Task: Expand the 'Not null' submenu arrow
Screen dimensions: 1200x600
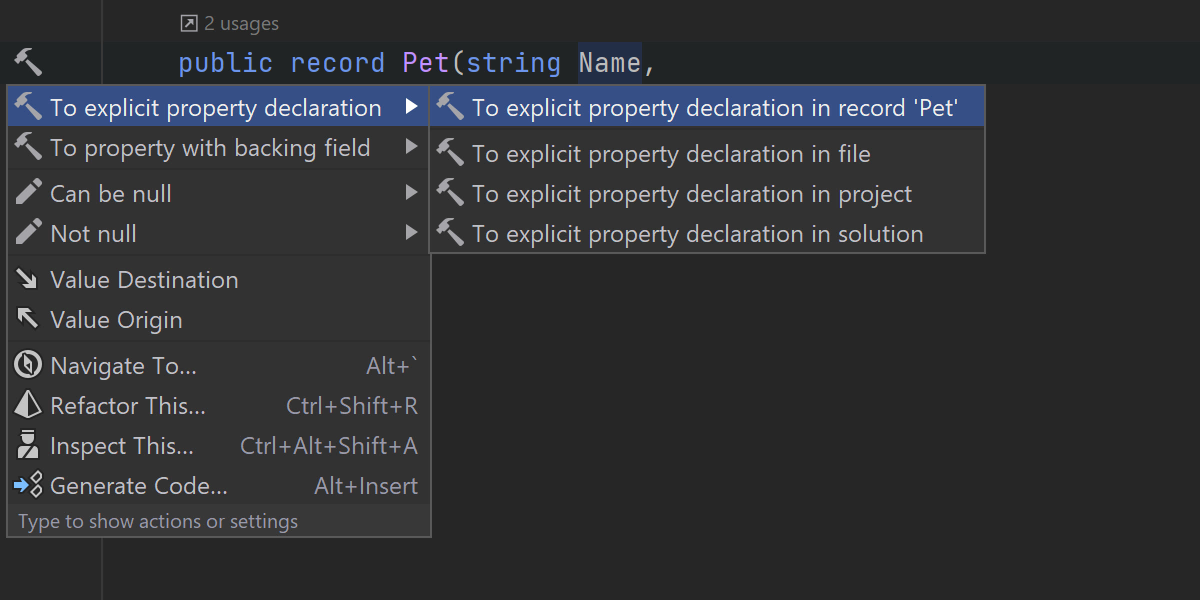Action: [x=411, y=233]
